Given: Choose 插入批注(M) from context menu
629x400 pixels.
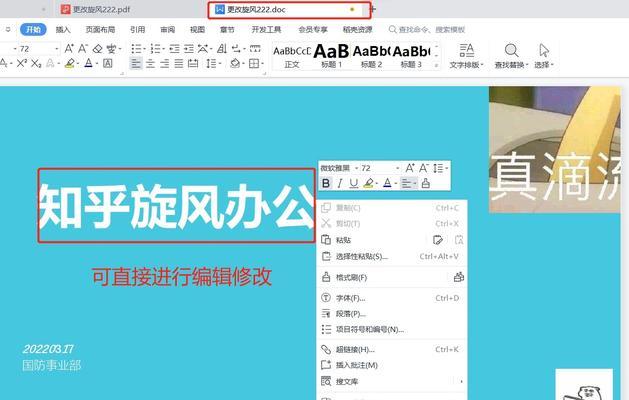Looking at the screenshot, I should [393, 365].
